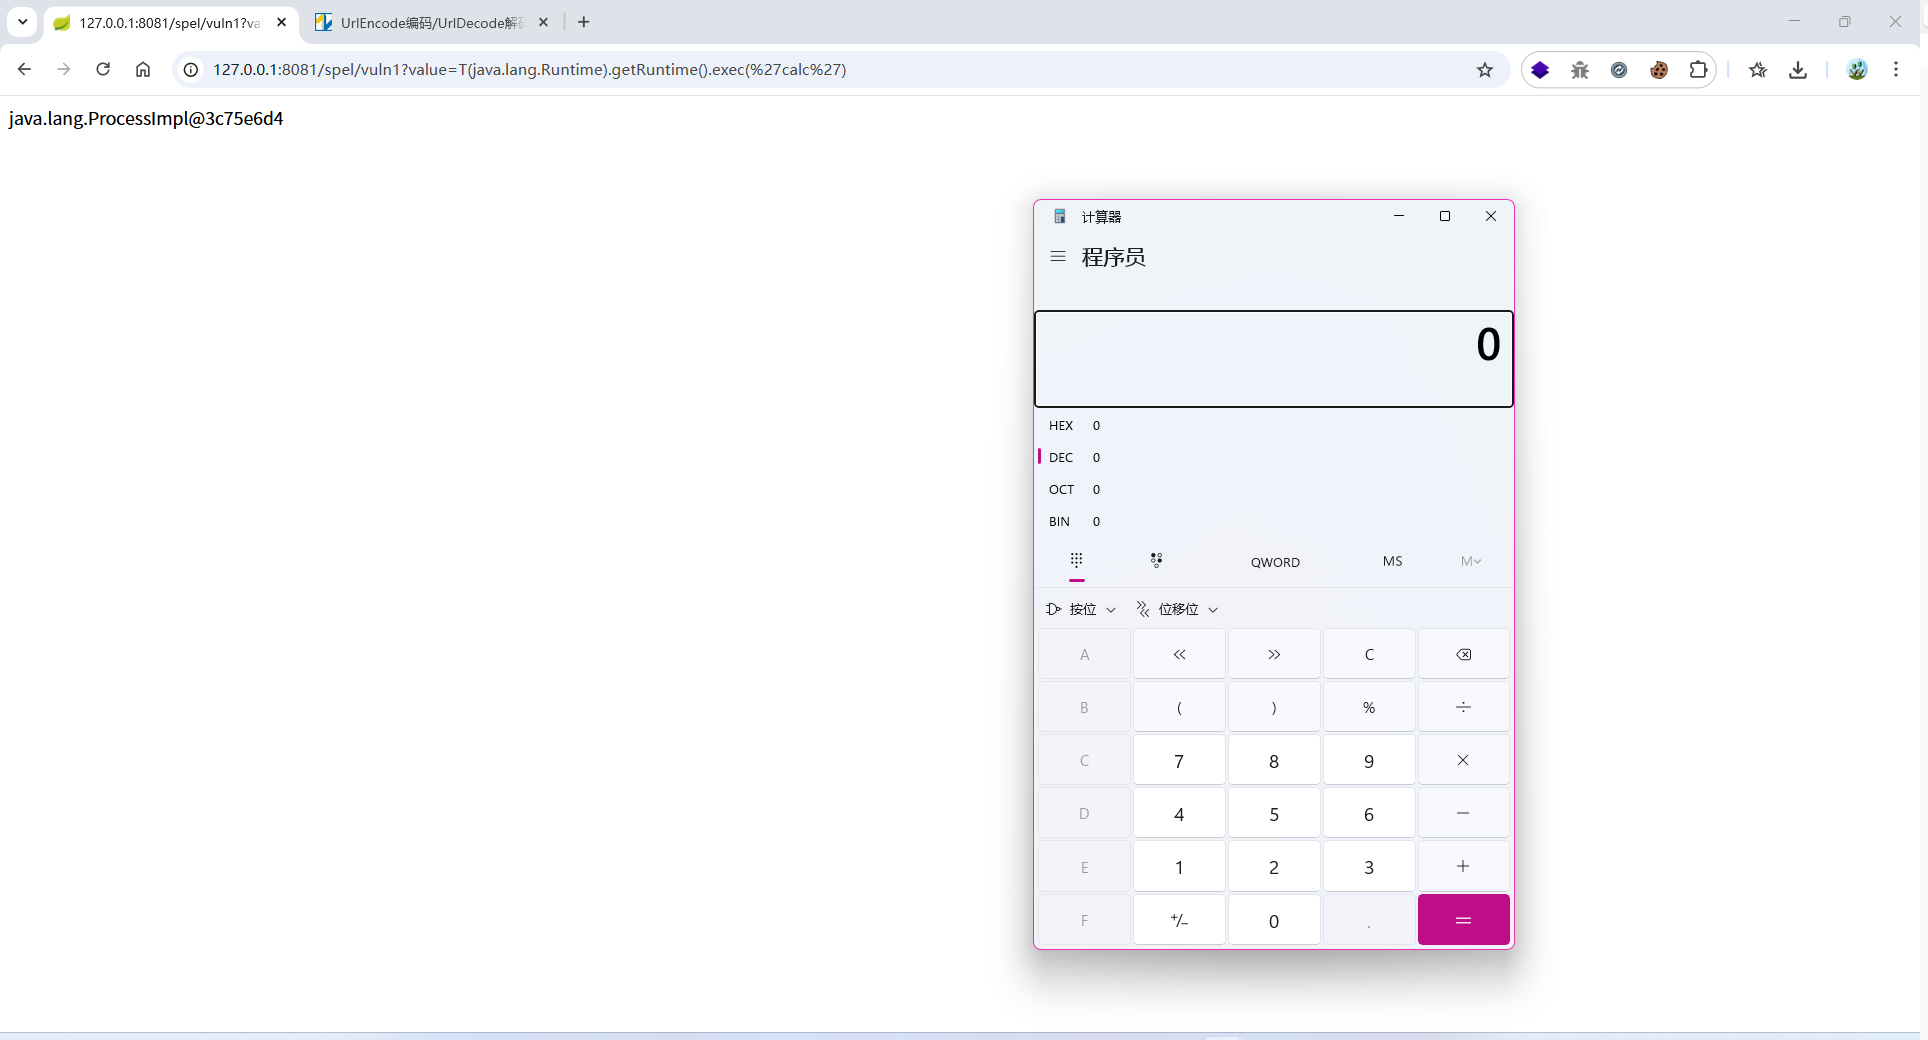The height and width of the screenshot is (1040, 1928).
Task: Click the divide operator key
Action: pyautogui.click(x=1463, y=707)
